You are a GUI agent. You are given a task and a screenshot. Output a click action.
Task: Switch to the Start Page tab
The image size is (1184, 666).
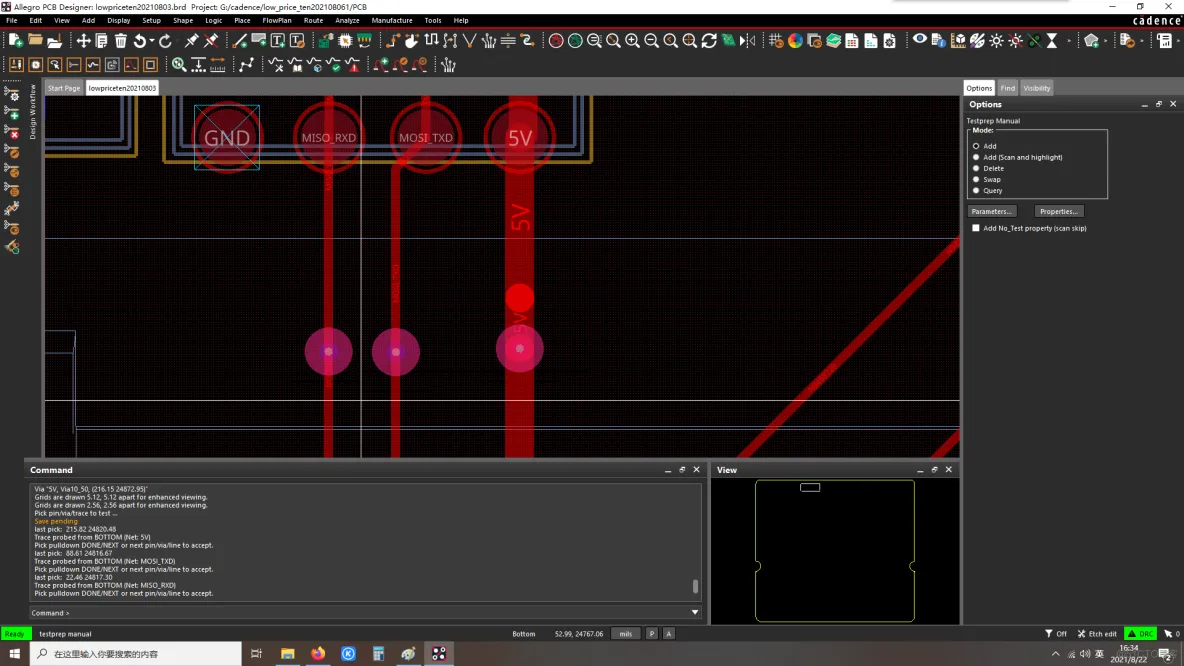pyautogui.click(x=63, y=88)
